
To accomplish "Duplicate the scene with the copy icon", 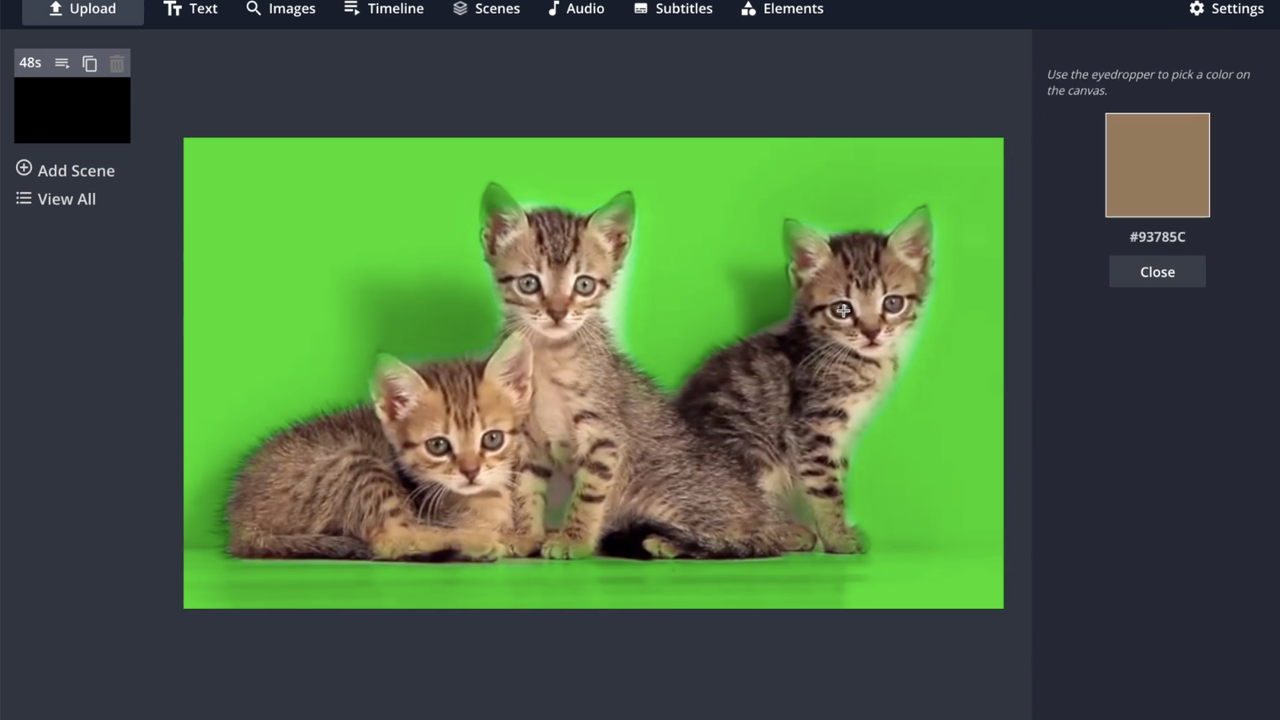I will (89, 63).
